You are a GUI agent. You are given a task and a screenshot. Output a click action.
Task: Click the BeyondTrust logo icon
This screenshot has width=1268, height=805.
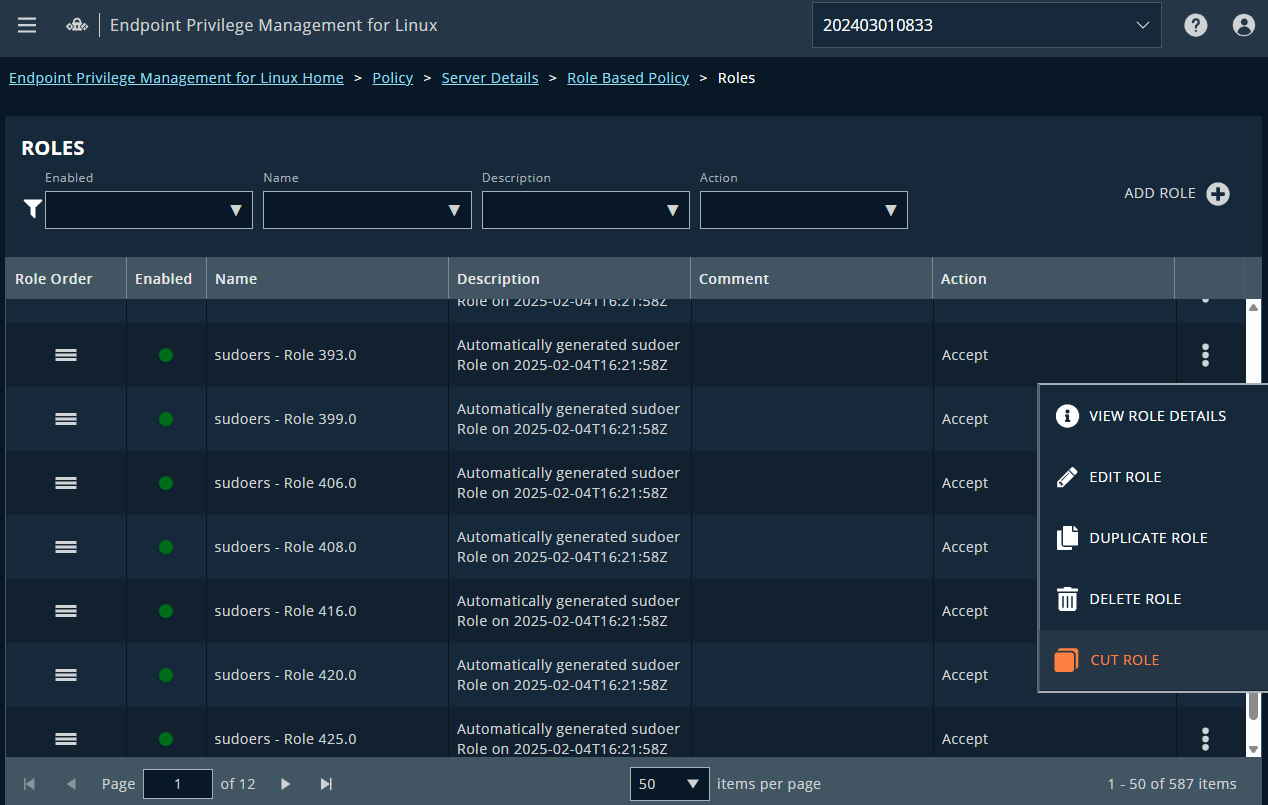pyautogui.click(x=78, y=26)
